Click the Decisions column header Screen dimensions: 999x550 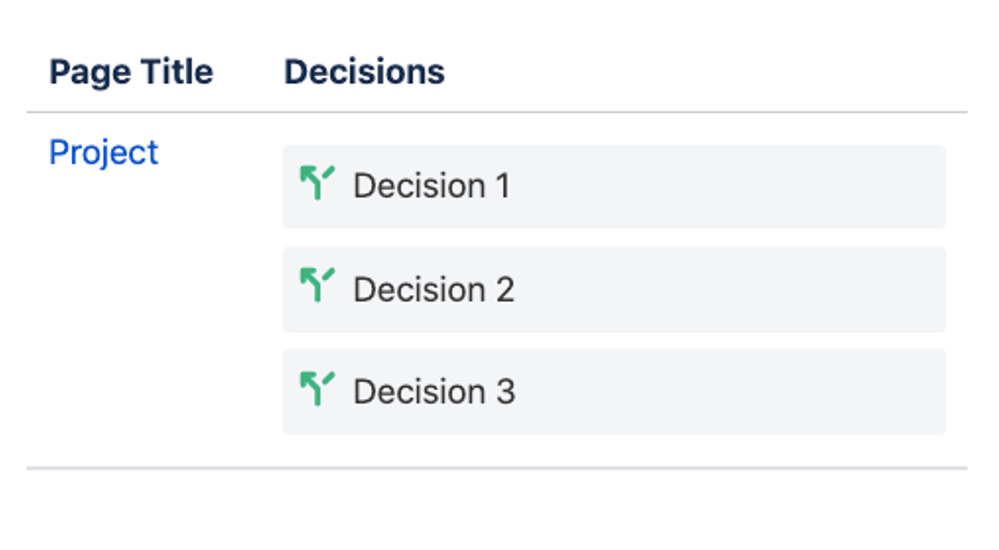click(x=364, y=72)
